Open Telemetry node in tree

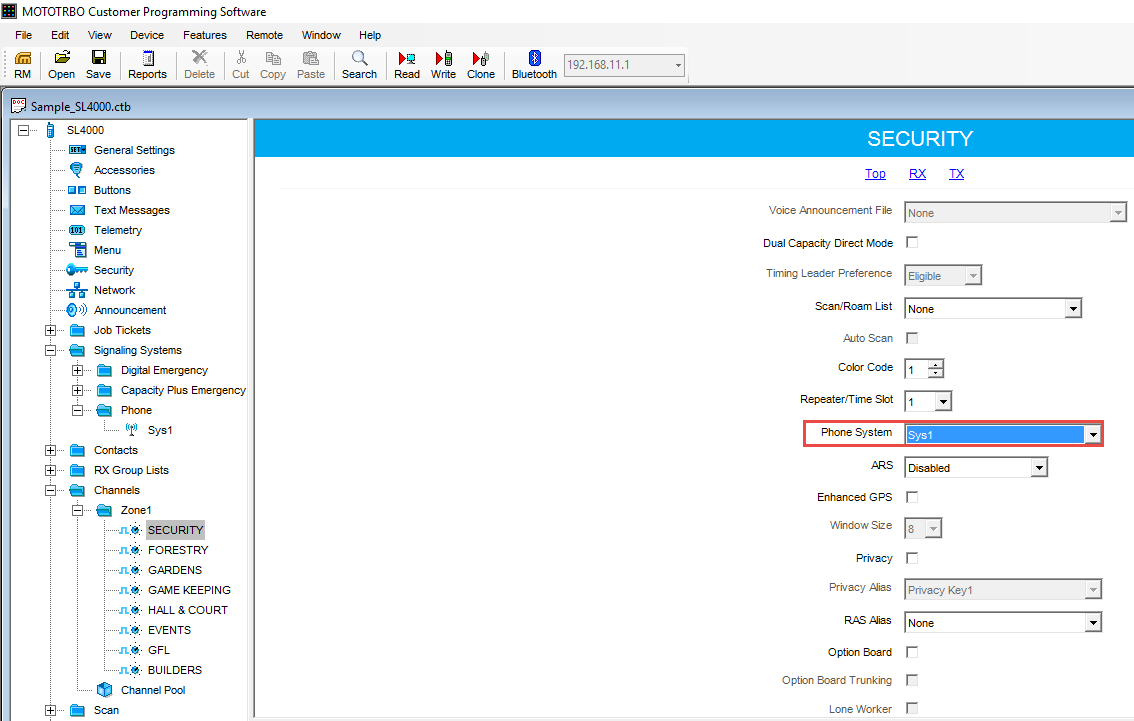tap(118, 230)
